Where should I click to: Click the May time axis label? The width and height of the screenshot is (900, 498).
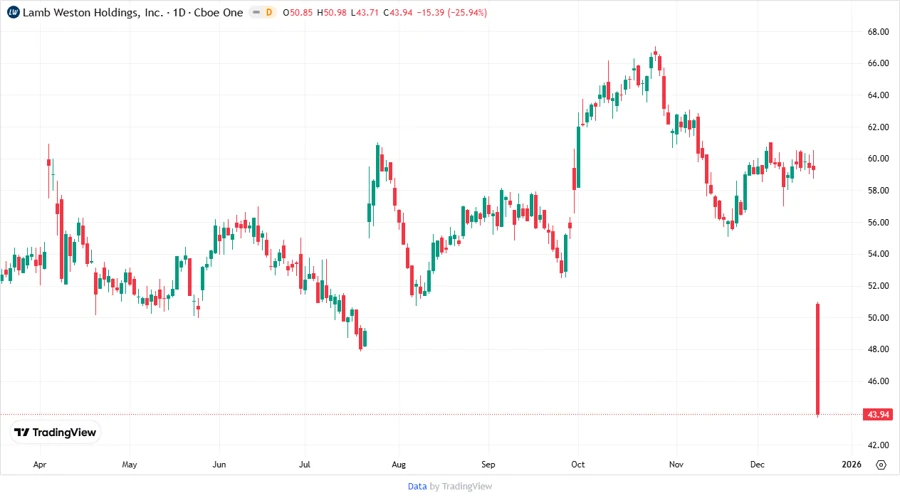[129, 464]
